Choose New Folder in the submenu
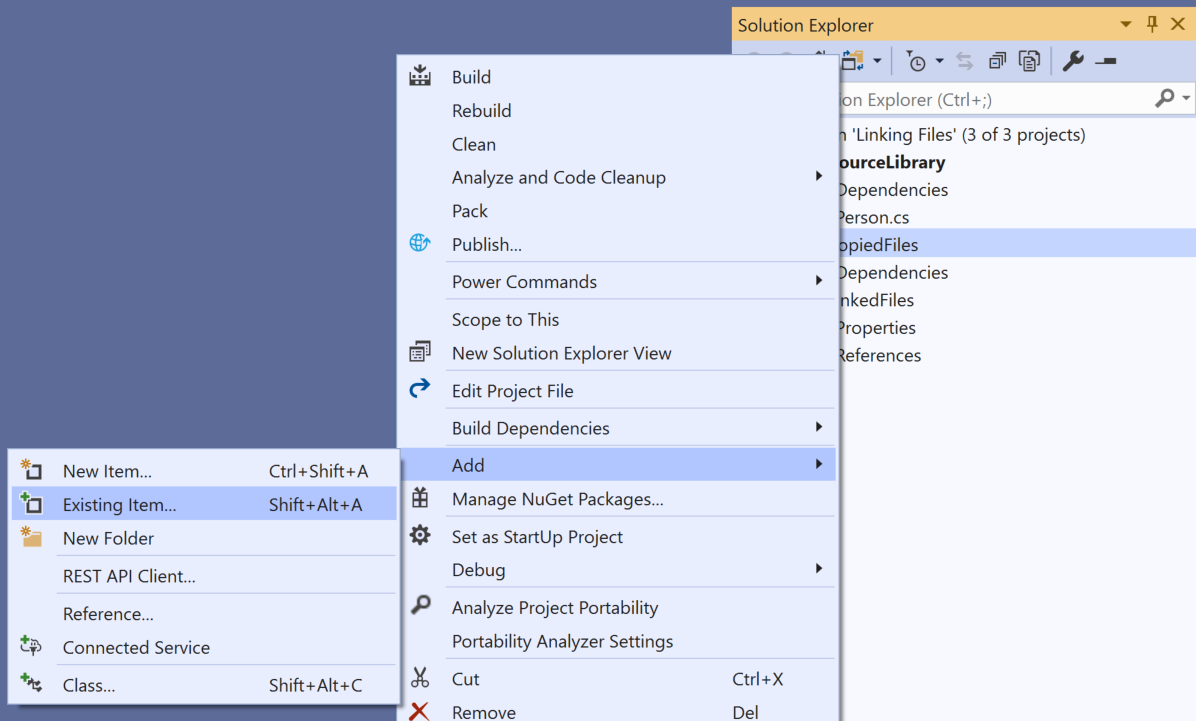This screenshot has width=1196, height=721. click(x=108, y=538)
